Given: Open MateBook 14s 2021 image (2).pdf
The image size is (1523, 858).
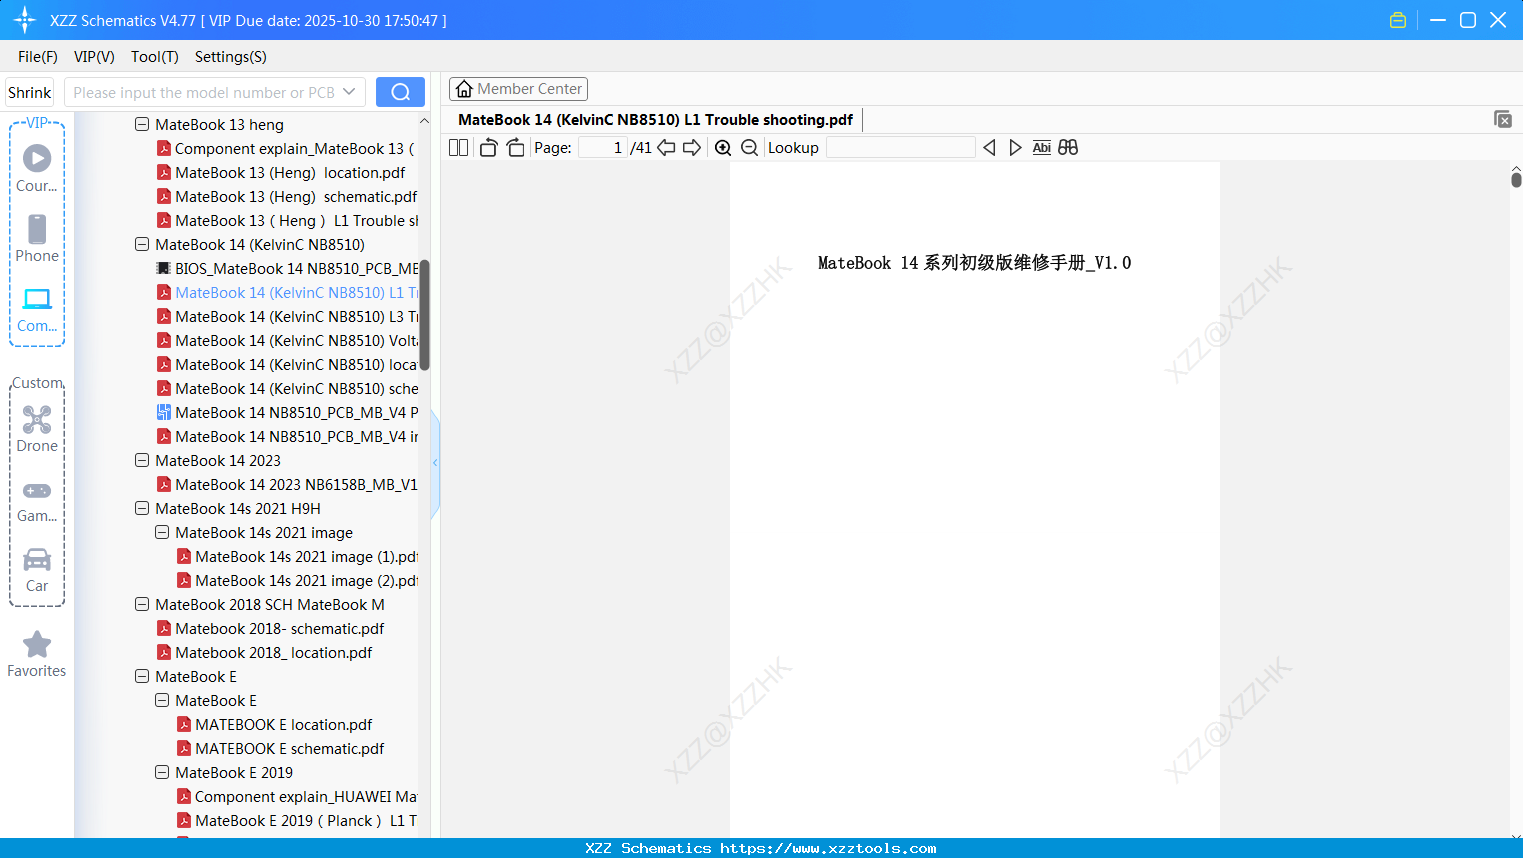Looking at the screenshot, I should pyautogui.click(x=297, y=581).
